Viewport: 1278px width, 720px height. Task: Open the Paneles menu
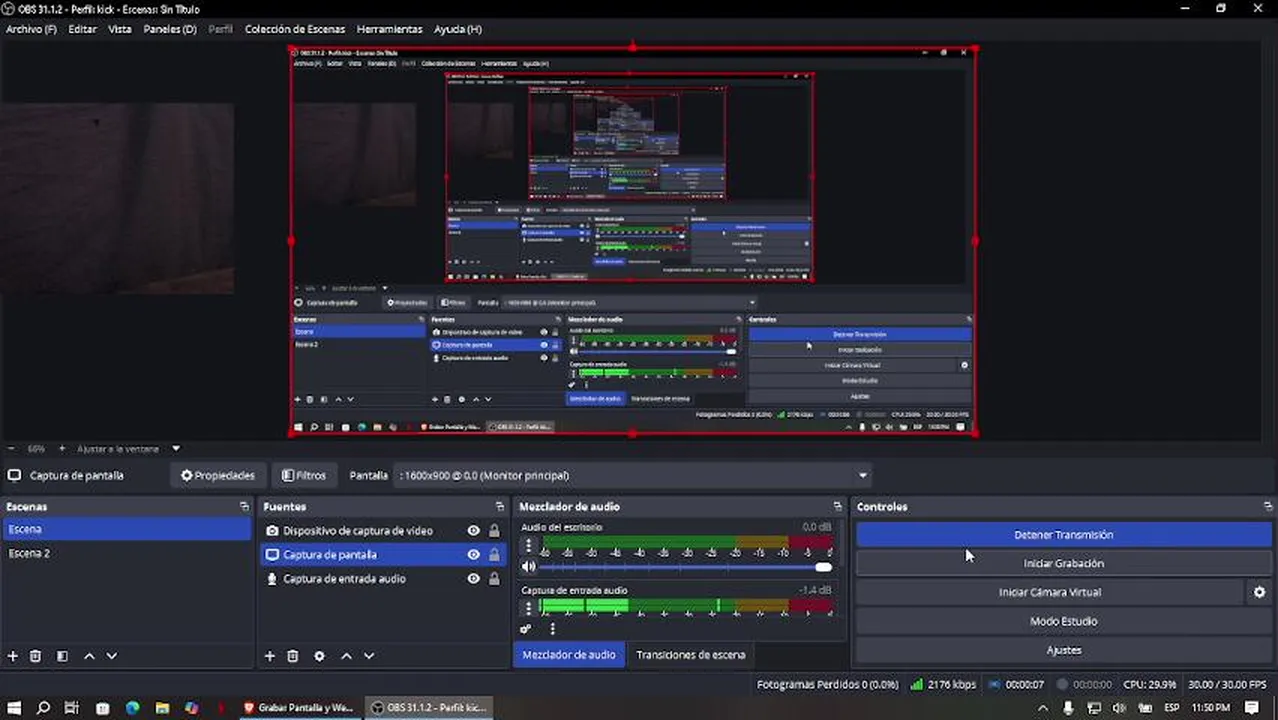coord(170,29)
